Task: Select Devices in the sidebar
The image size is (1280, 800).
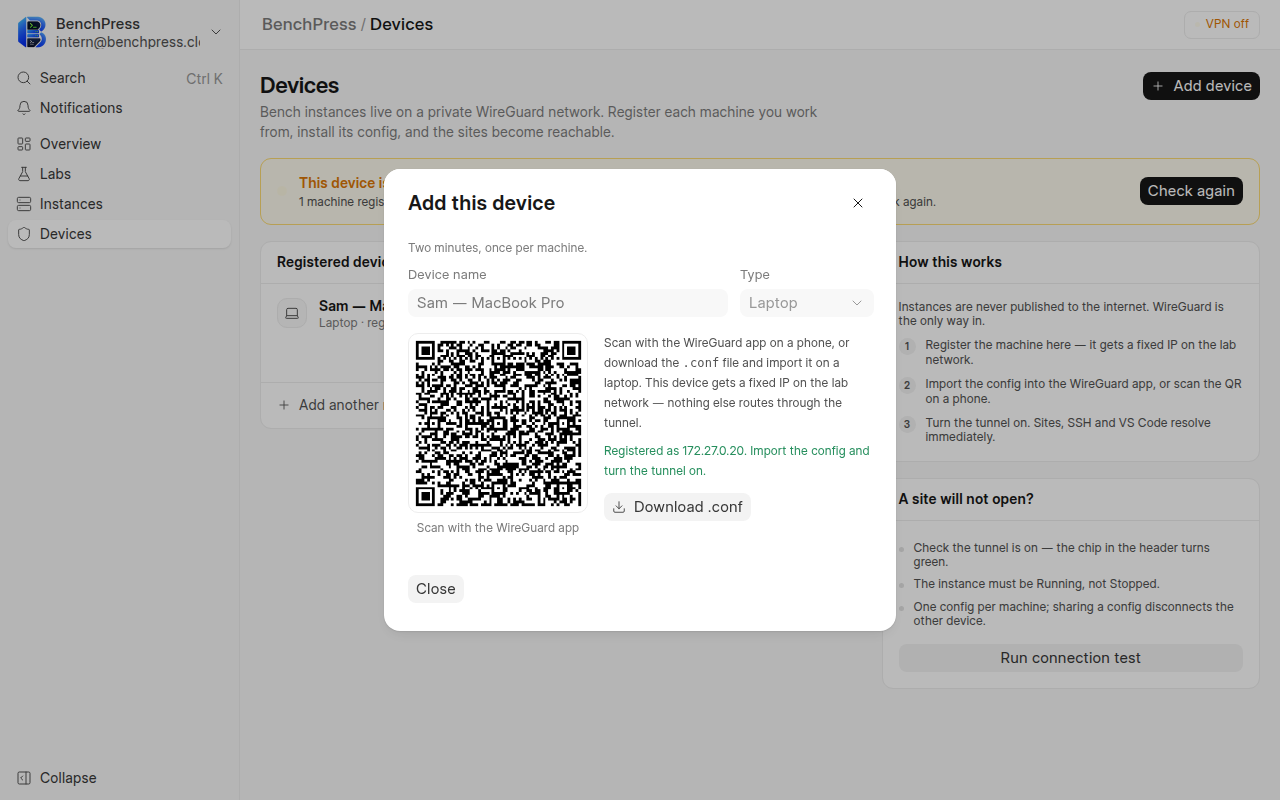Action: coord(120,234)
